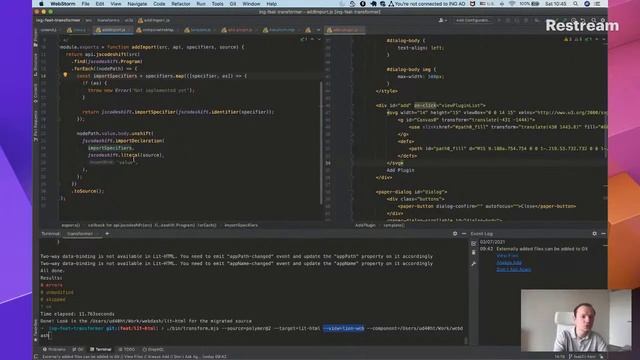Toggle Terminal tool window button at bottom
Screen dimensions: 640x360
pyautogui.click(x=100, y=349)
